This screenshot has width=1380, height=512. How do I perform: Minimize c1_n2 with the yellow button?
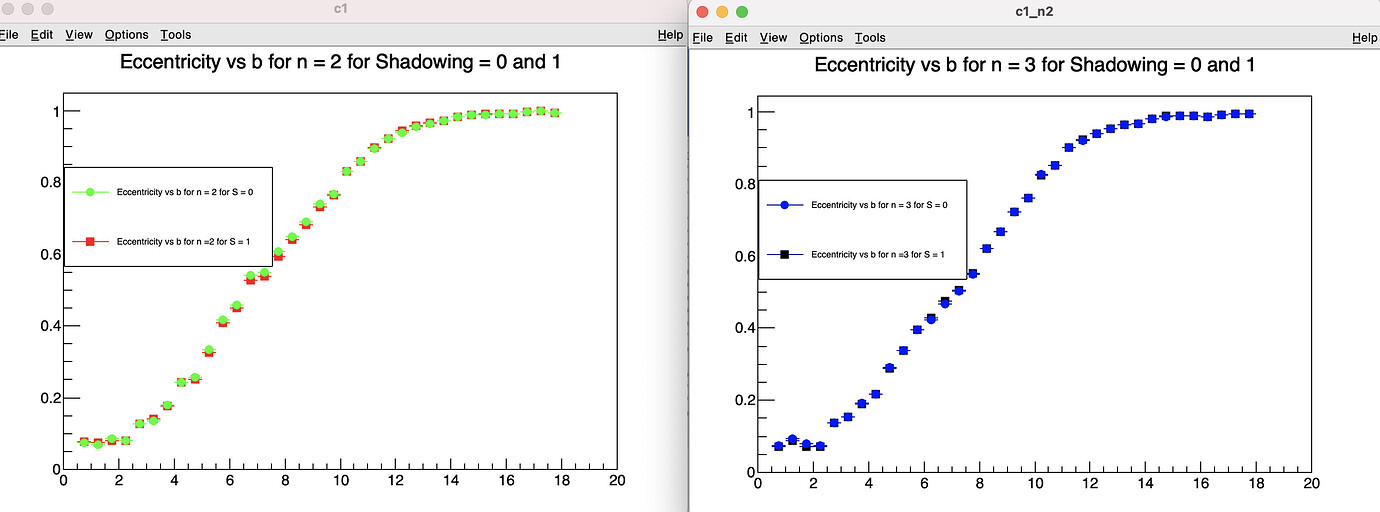pyautogui.click(x=722, y=12)
